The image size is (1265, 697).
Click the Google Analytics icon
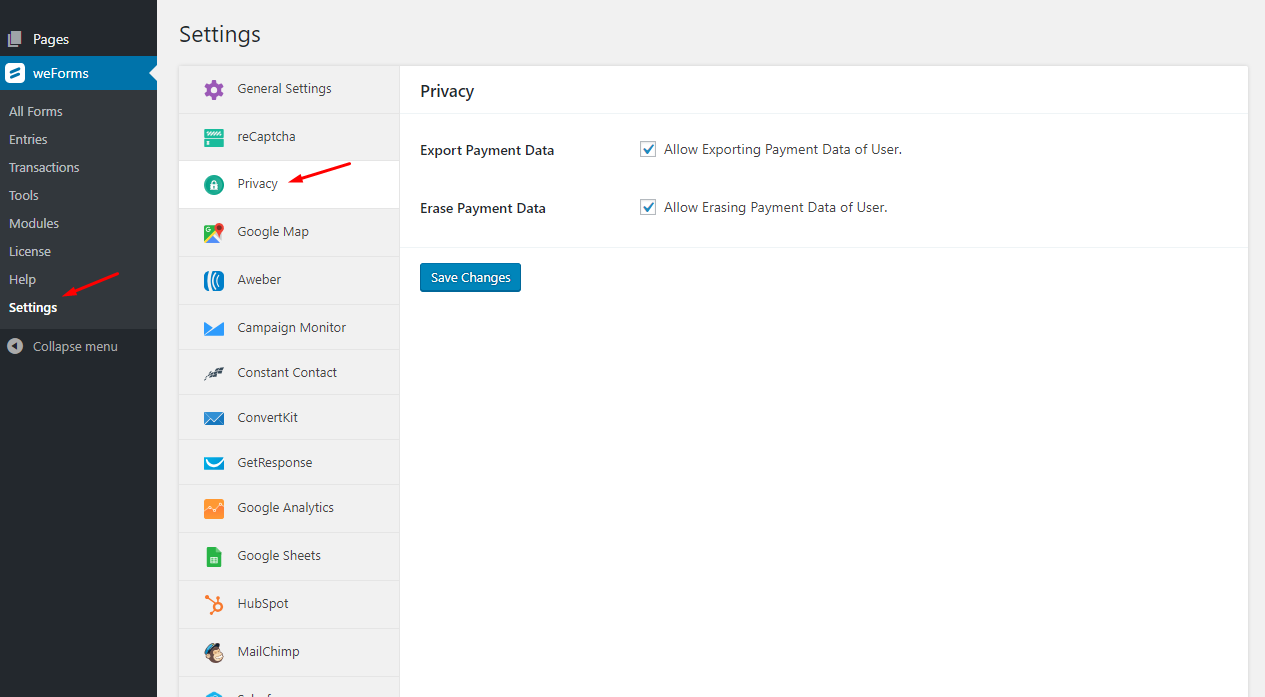[x=214, y=508]
